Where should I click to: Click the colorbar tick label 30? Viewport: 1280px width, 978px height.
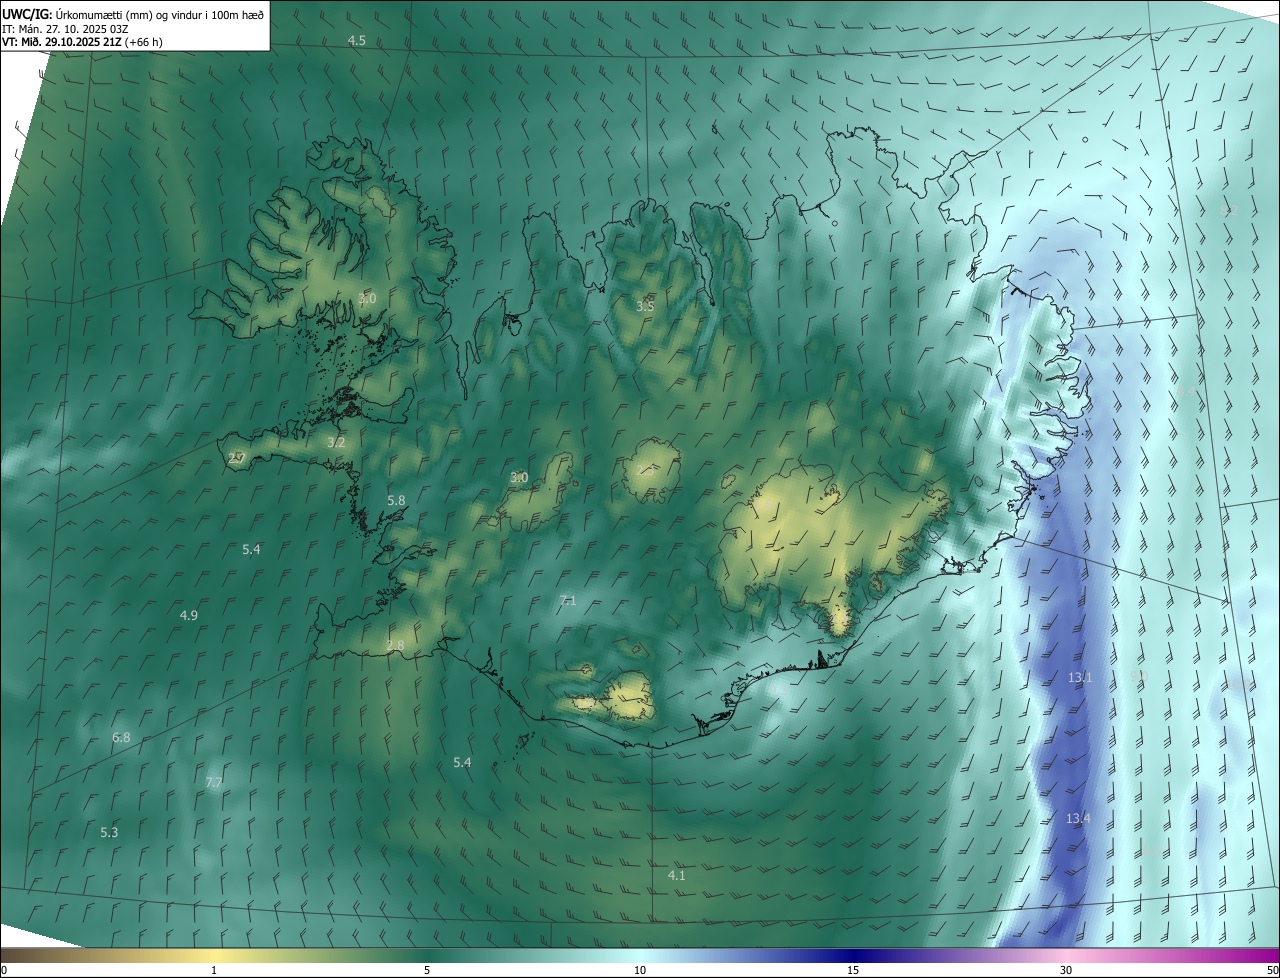1066,970
